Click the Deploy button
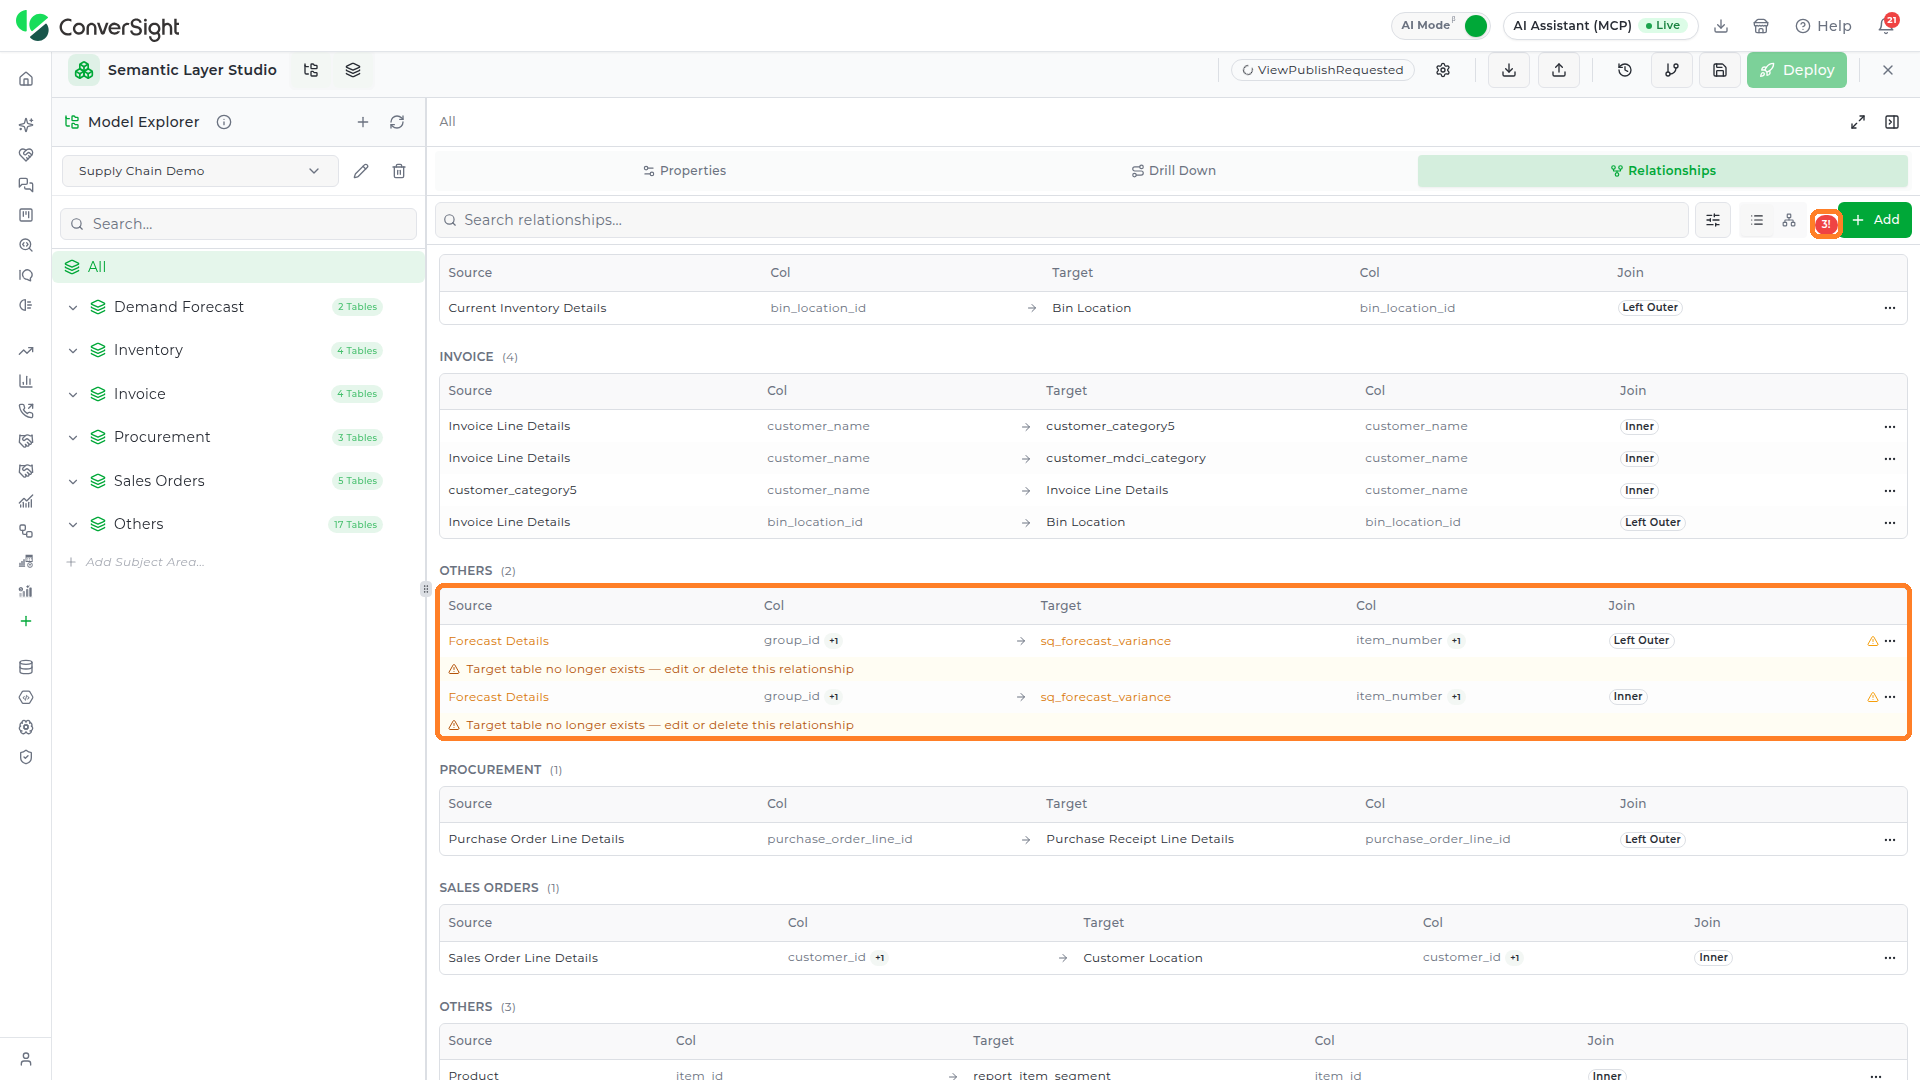The height and width of the screenshot is (1080, 1920). 1797,70
